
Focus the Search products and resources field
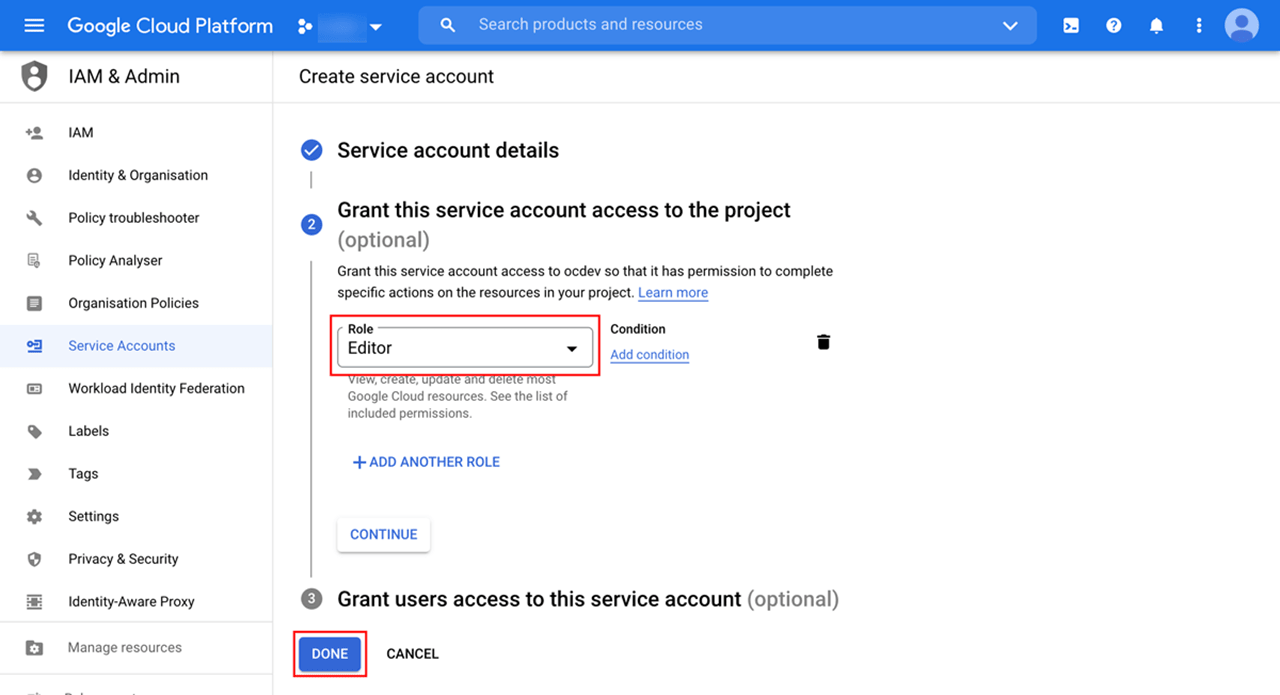(727, 25)
